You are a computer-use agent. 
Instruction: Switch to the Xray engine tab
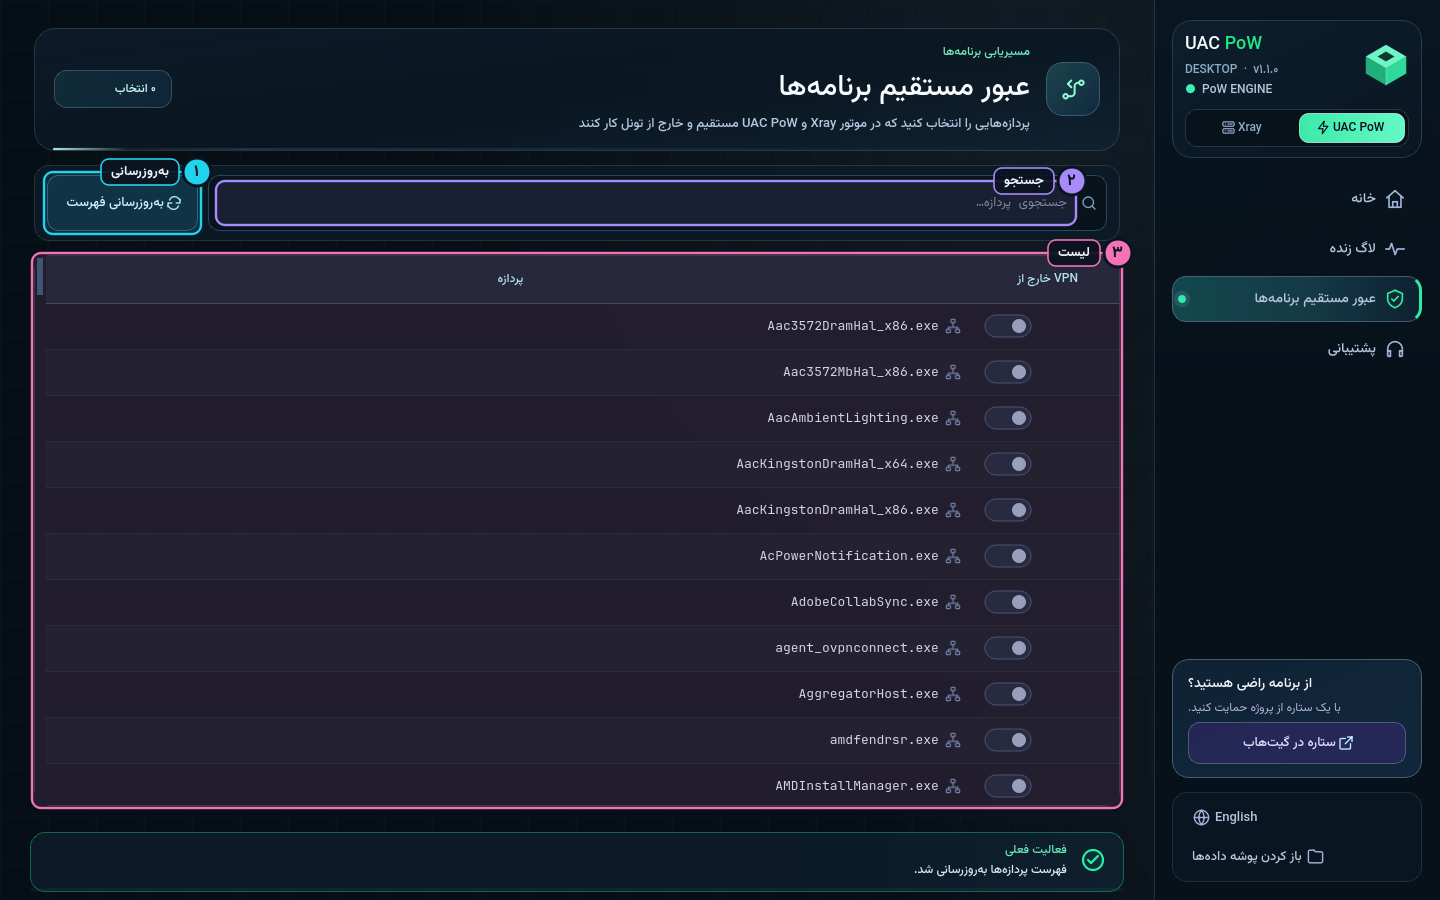[1242, 128]
